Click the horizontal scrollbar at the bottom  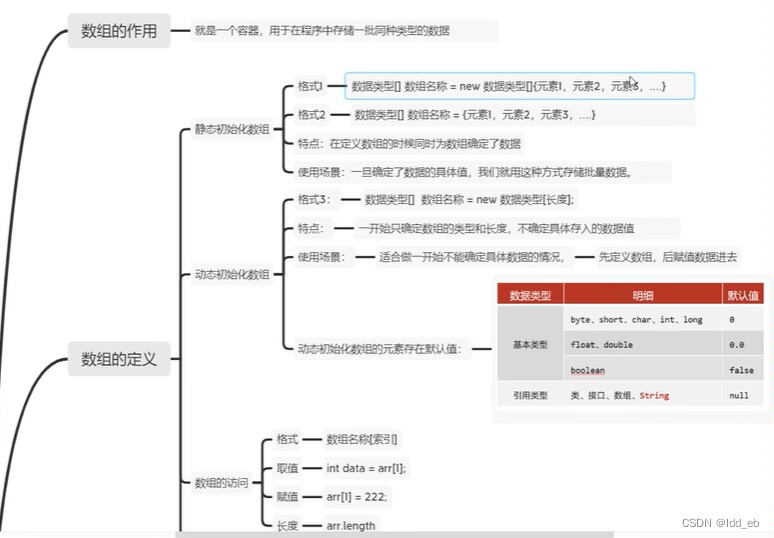tap(394, 535)
